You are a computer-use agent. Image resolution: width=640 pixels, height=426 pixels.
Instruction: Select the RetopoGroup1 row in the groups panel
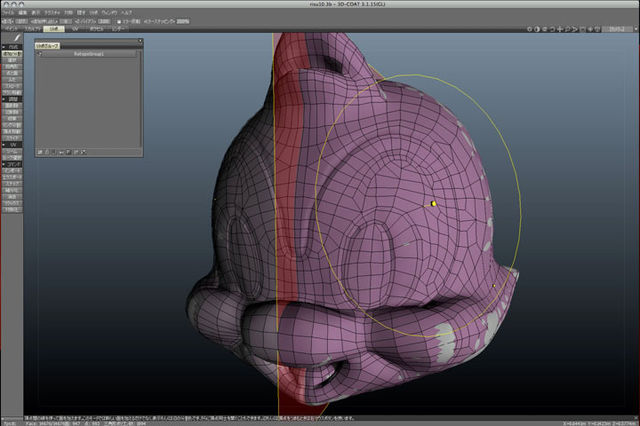pyautogui.click(x=88, y=54)
